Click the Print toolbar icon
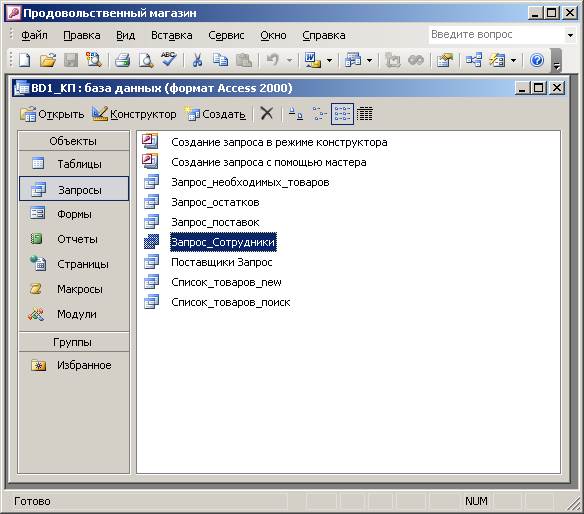The image size is (584, 514). 122,60
